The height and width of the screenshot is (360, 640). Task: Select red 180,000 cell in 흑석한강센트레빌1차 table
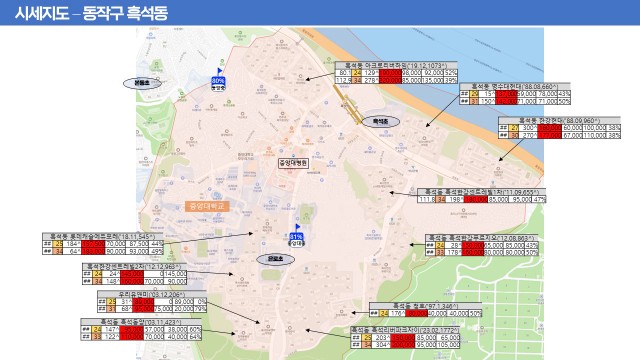pos(476,200)
